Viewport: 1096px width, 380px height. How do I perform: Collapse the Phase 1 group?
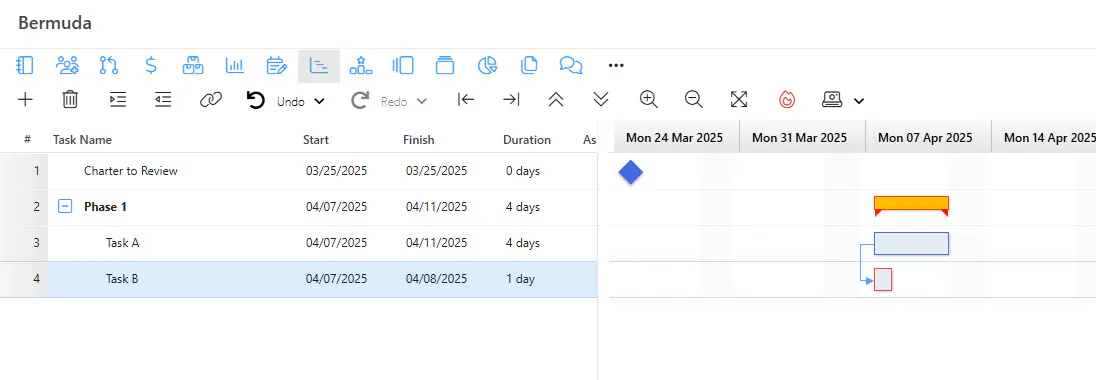pyautogui.click(x=65, y=206)
